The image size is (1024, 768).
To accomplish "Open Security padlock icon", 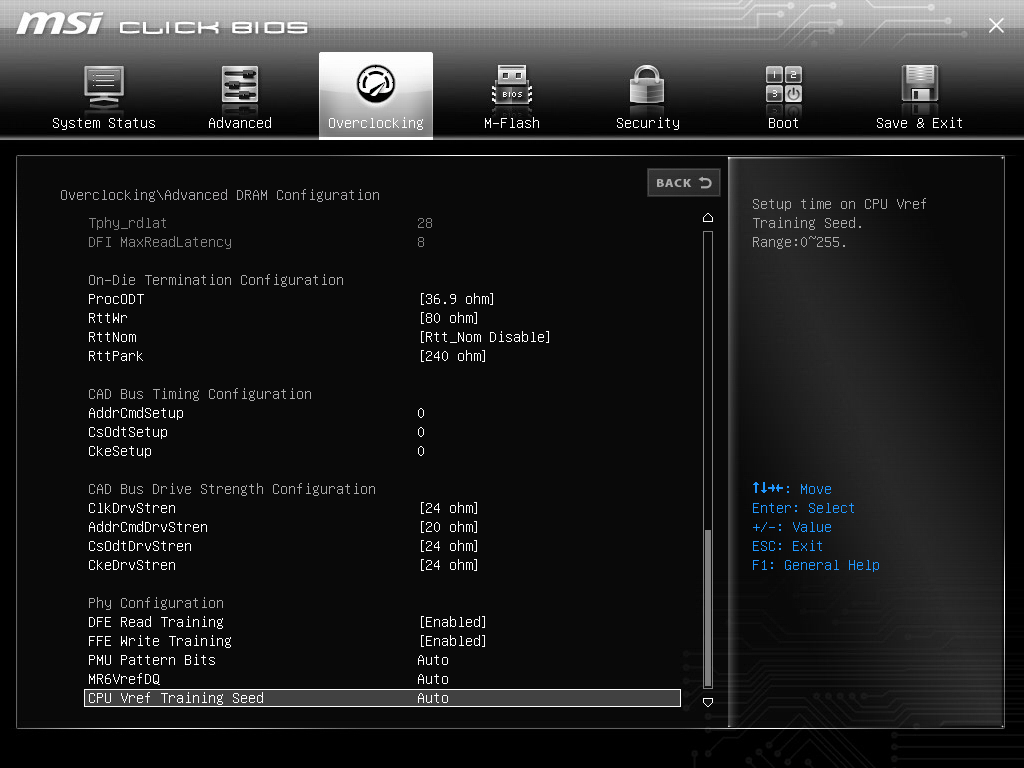I will point(647,86).
